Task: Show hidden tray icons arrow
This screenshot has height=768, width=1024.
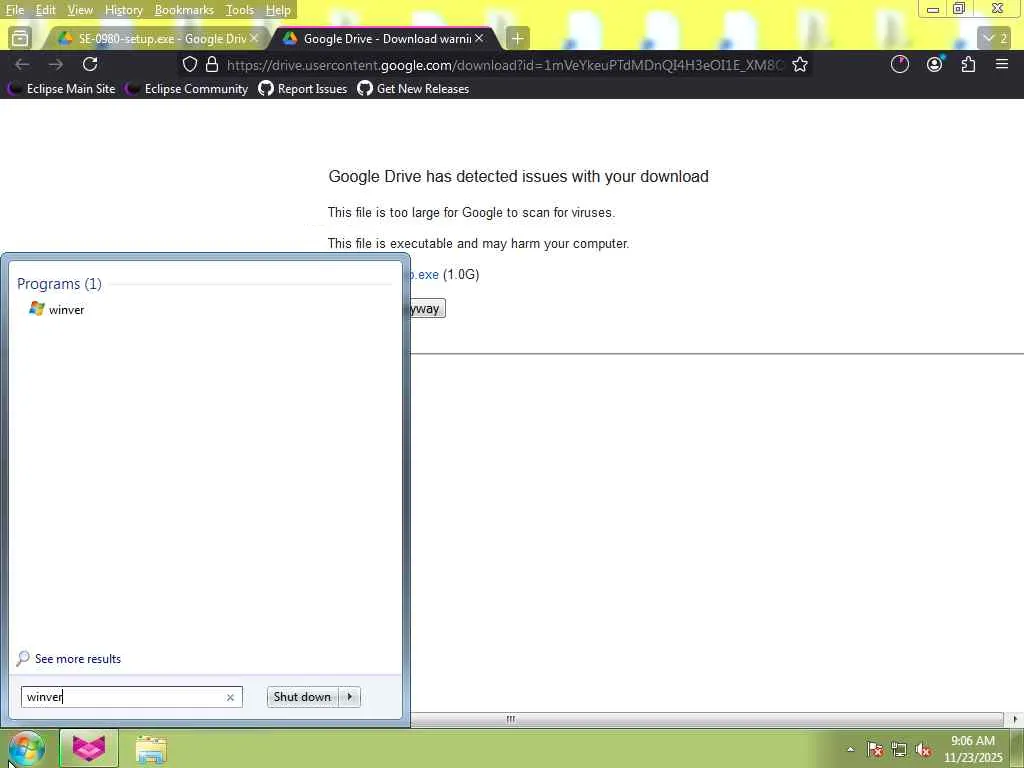Action: [850, 749]
